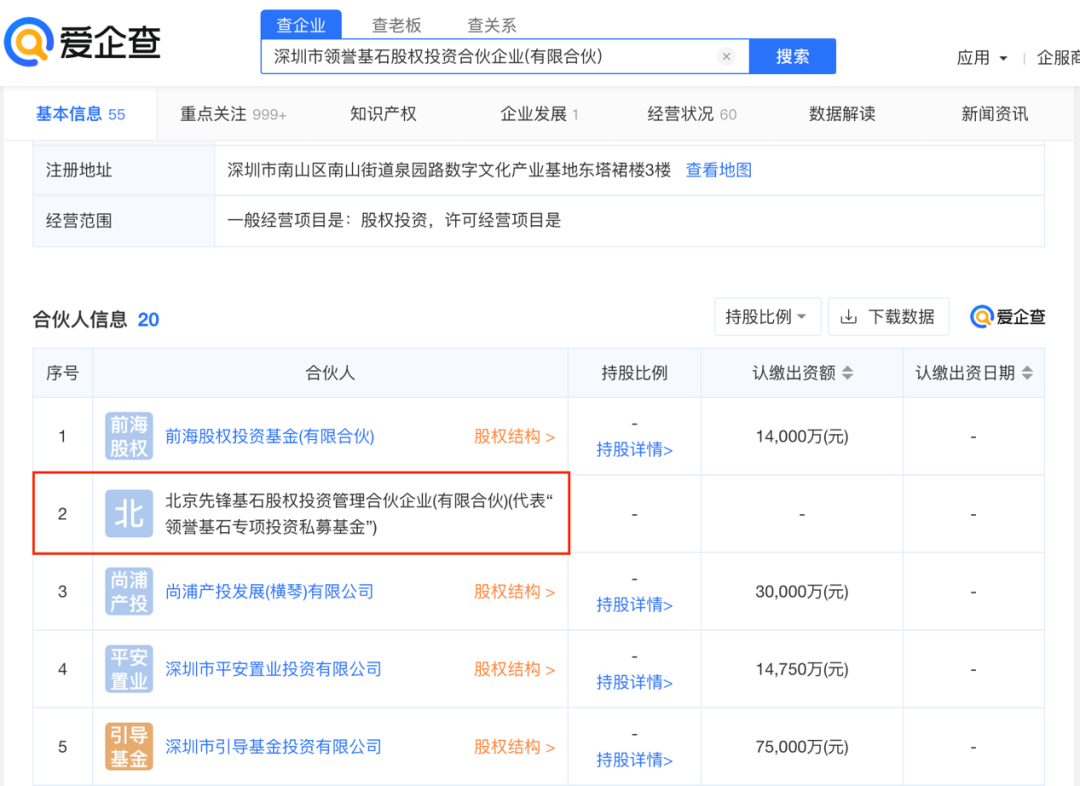Click the 合伙人信息 section heading

click(80, 319)
